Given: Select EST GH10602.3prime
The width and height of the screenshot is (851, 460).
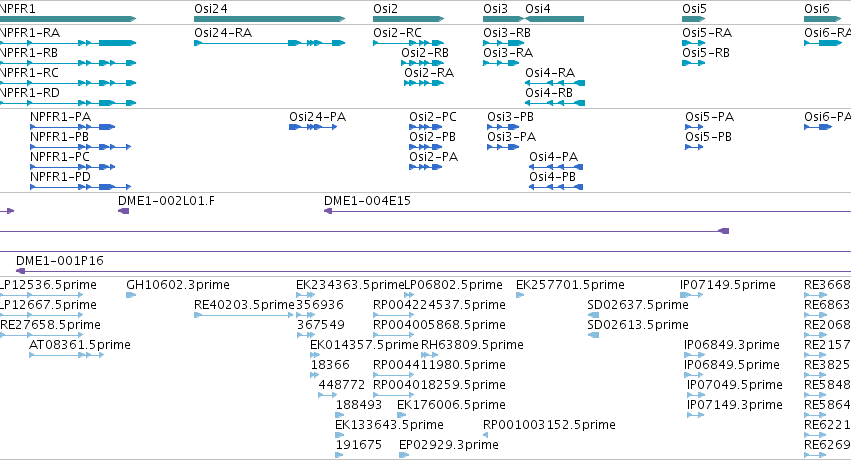Looking at the screenshot, I should (x=131, y=295).
